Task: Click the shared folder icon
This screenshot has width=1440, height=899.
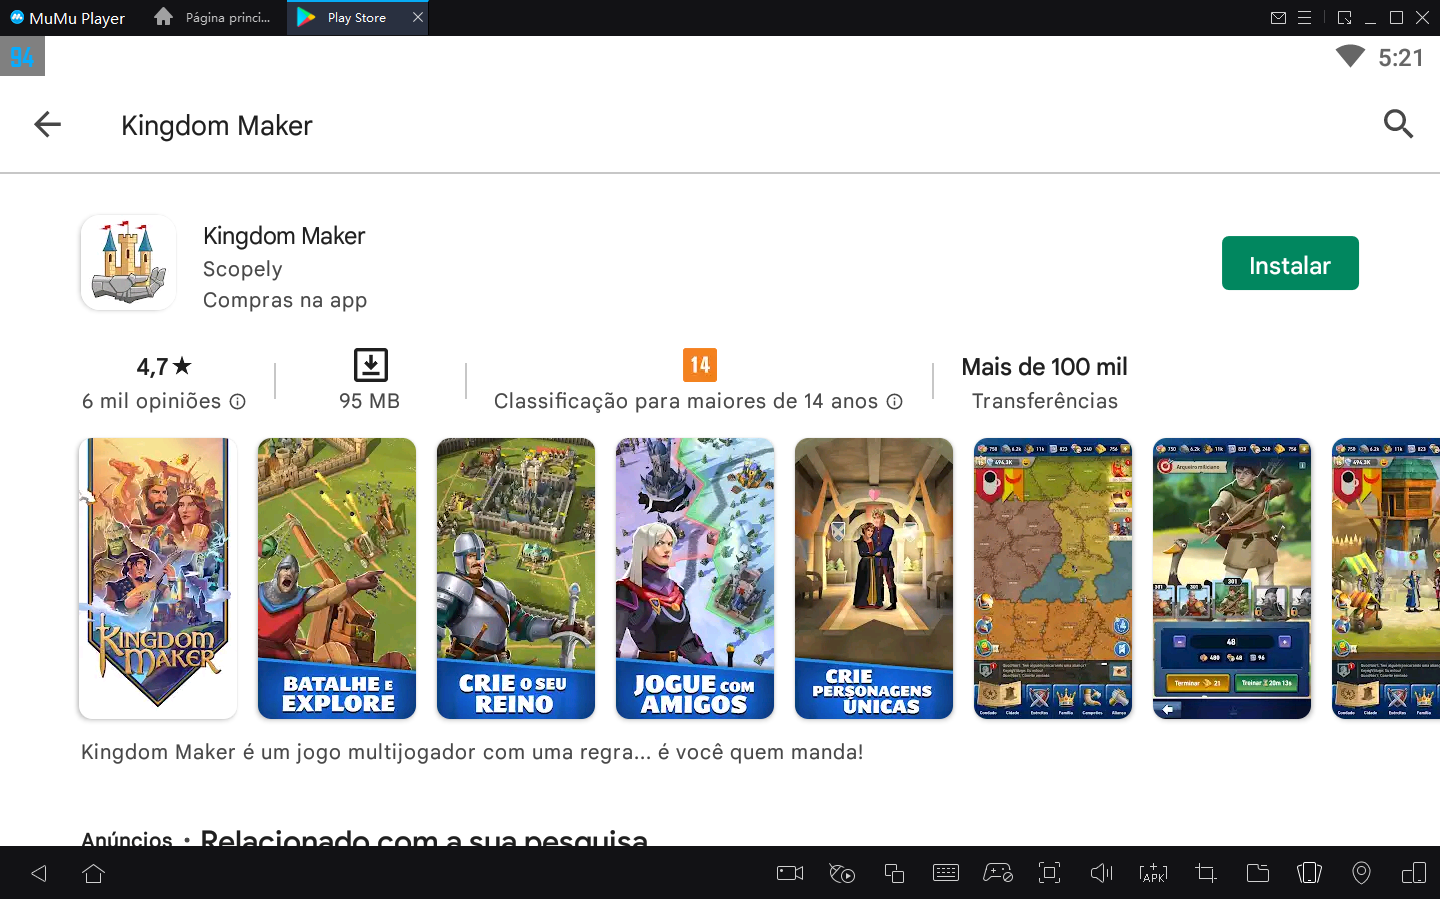Action: [1257, 873]
